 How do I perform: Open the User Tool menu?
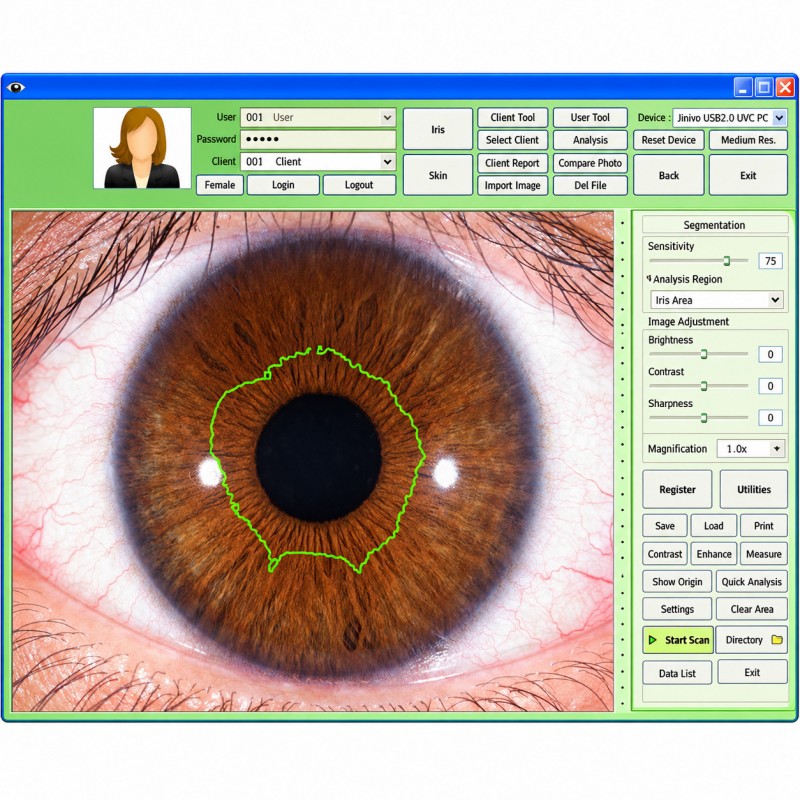[x=590, y=117]
